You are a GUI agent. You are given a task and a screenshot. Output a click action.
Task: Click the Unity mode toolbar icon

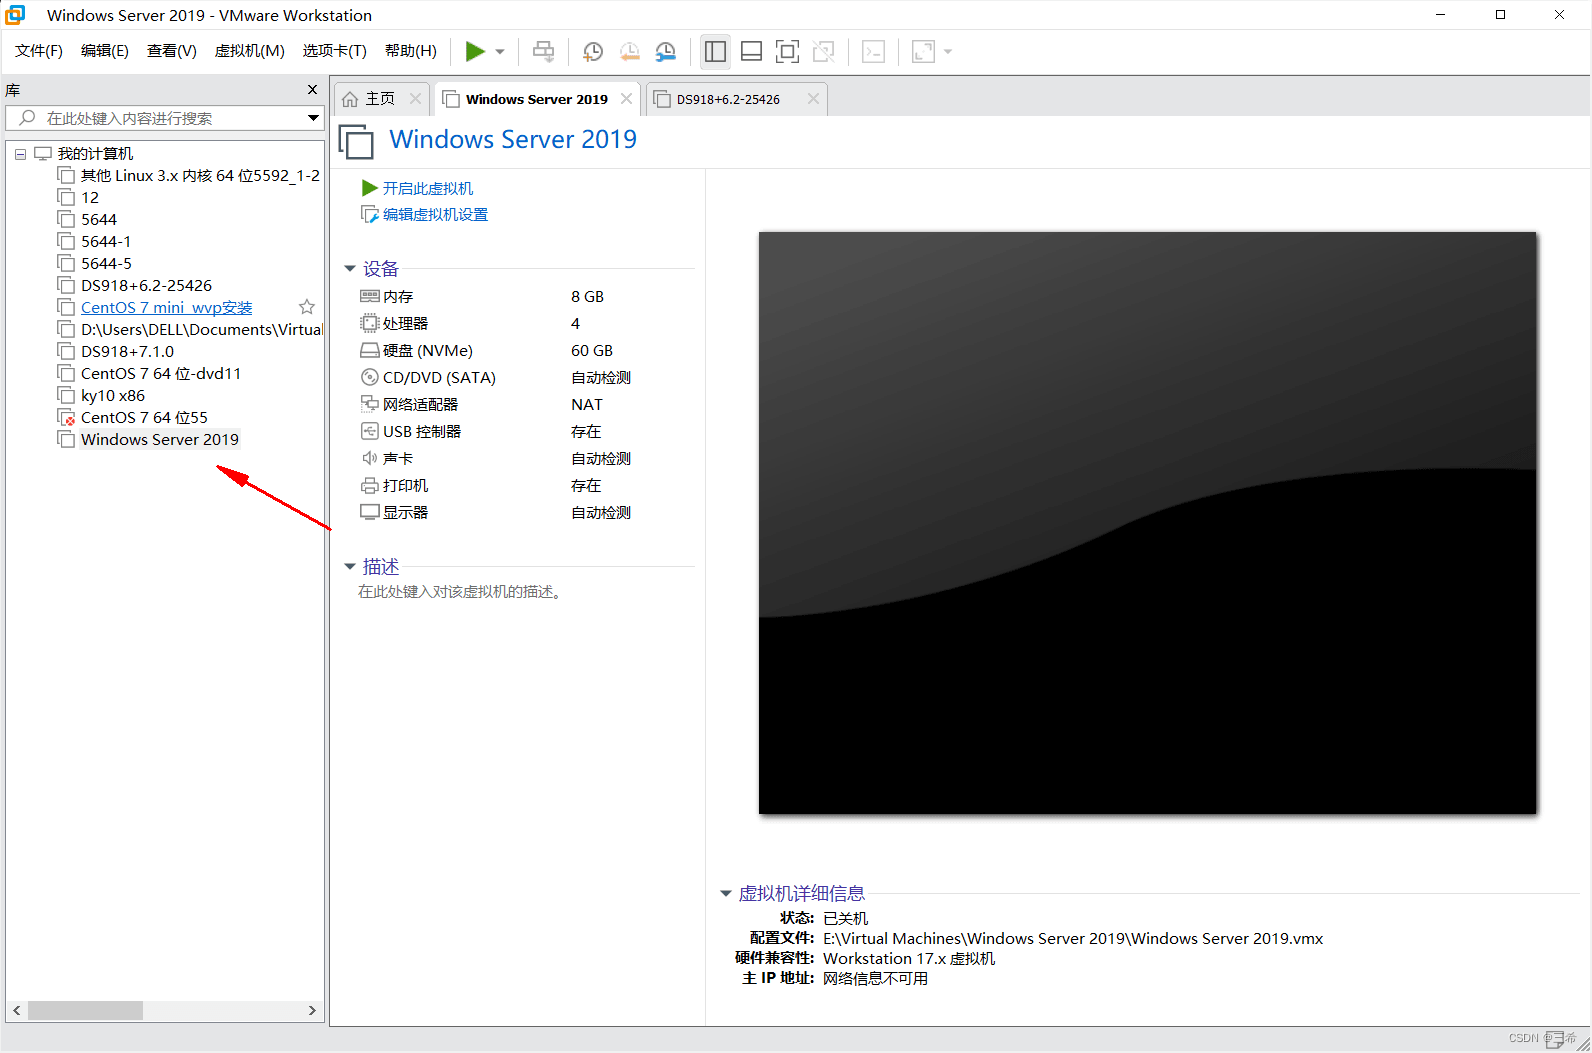[823, 51]
